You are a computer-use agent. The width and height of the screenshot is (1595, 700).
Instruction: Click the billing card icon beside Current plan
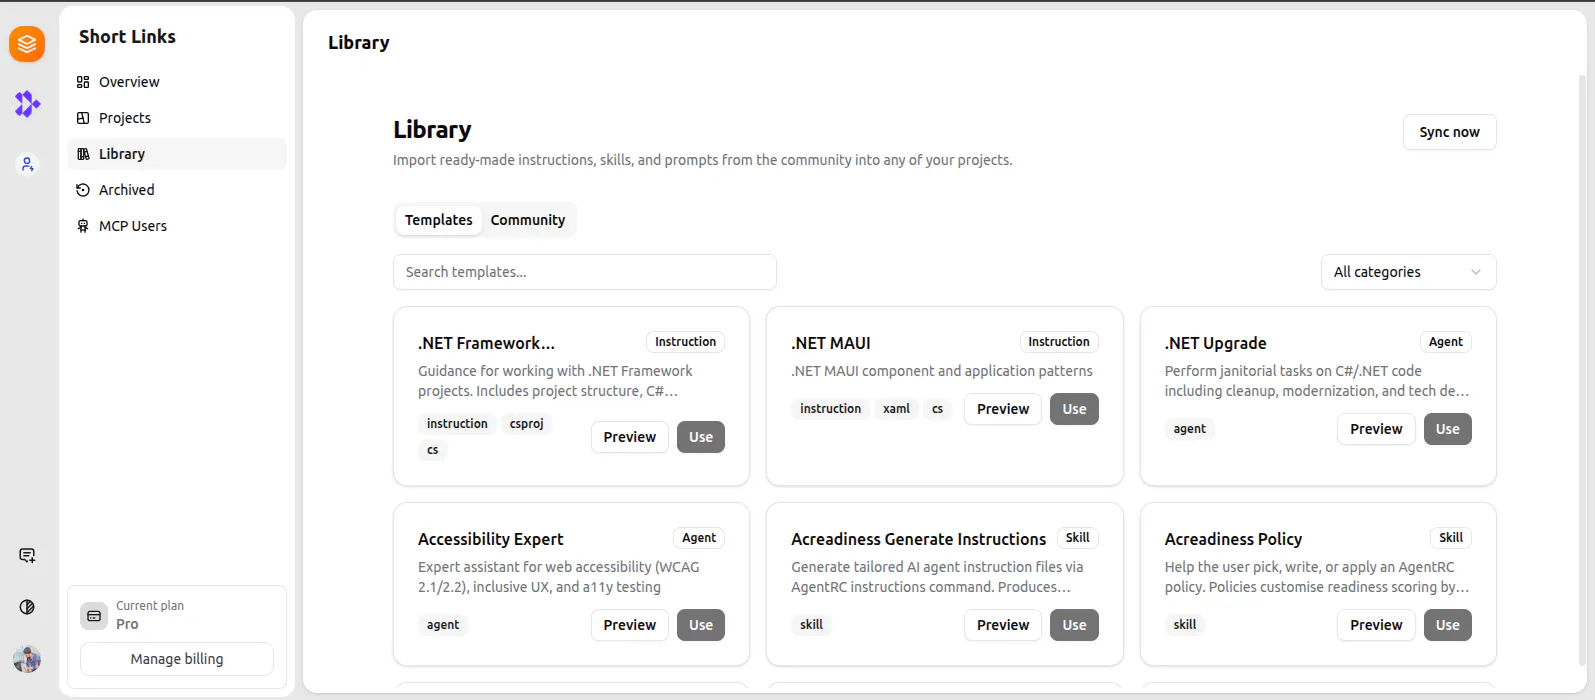[x=94, y=615]
